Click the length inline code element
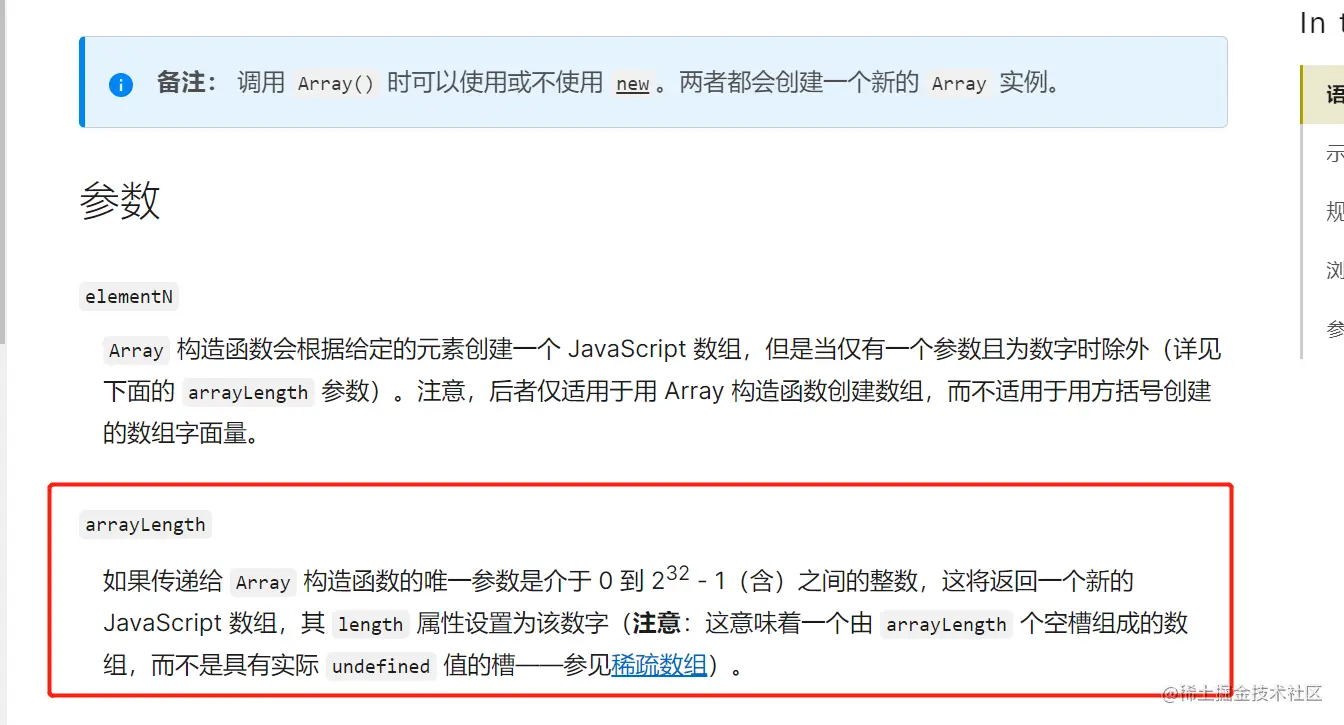This screenshot has height=725, width=1344. point(371,624)
